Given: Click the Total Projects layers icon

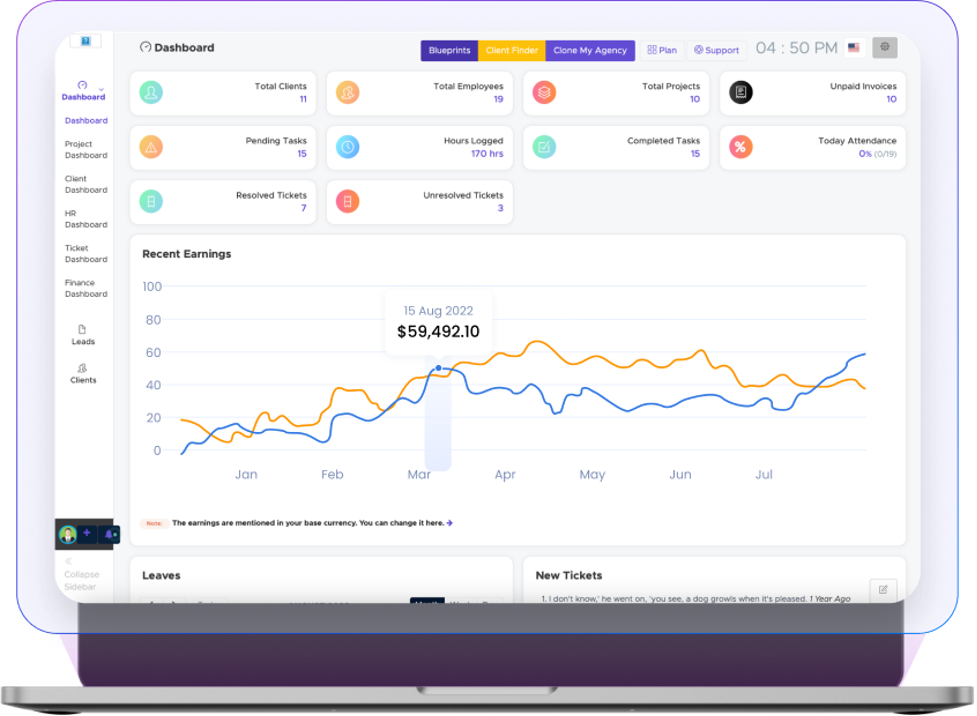Looking at the screenshot, I should (x=544, y=92).
